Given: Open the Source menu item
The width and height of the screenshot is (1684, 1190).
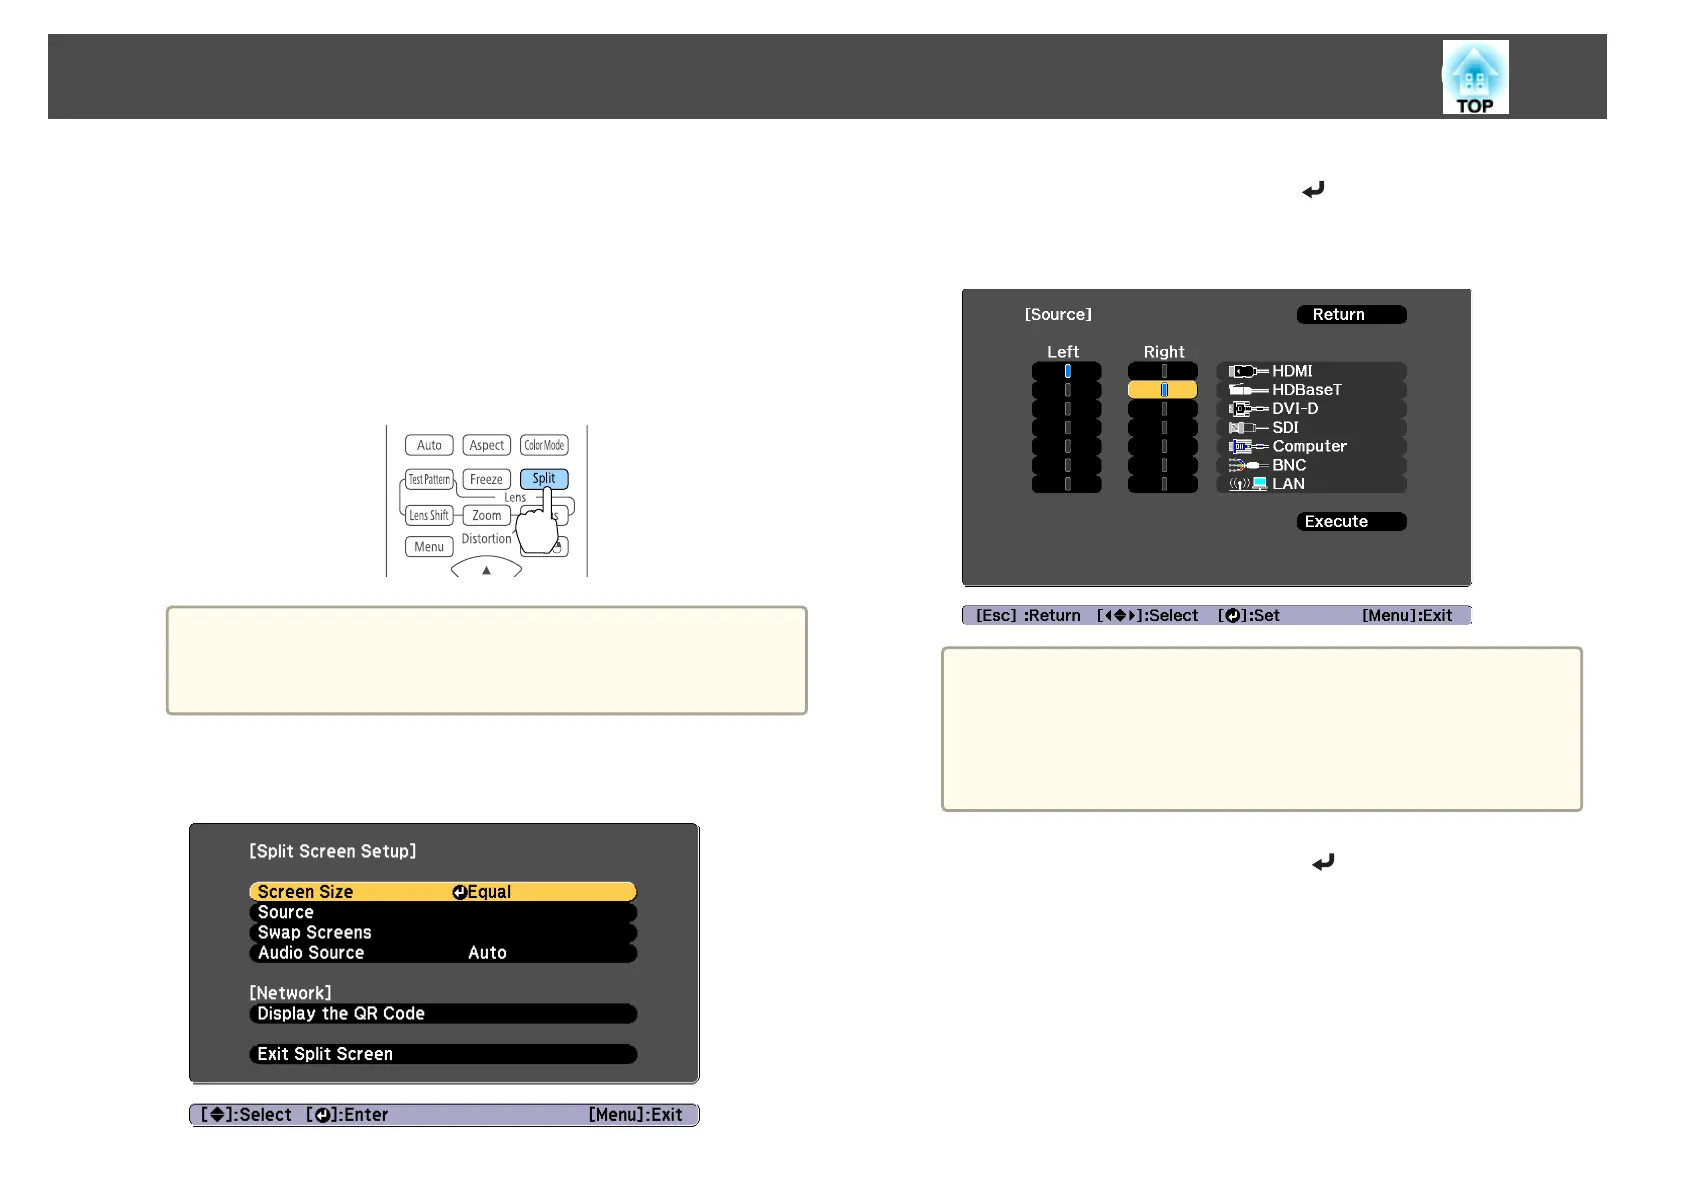Looking at the screenshot, I should coord(443,912).
